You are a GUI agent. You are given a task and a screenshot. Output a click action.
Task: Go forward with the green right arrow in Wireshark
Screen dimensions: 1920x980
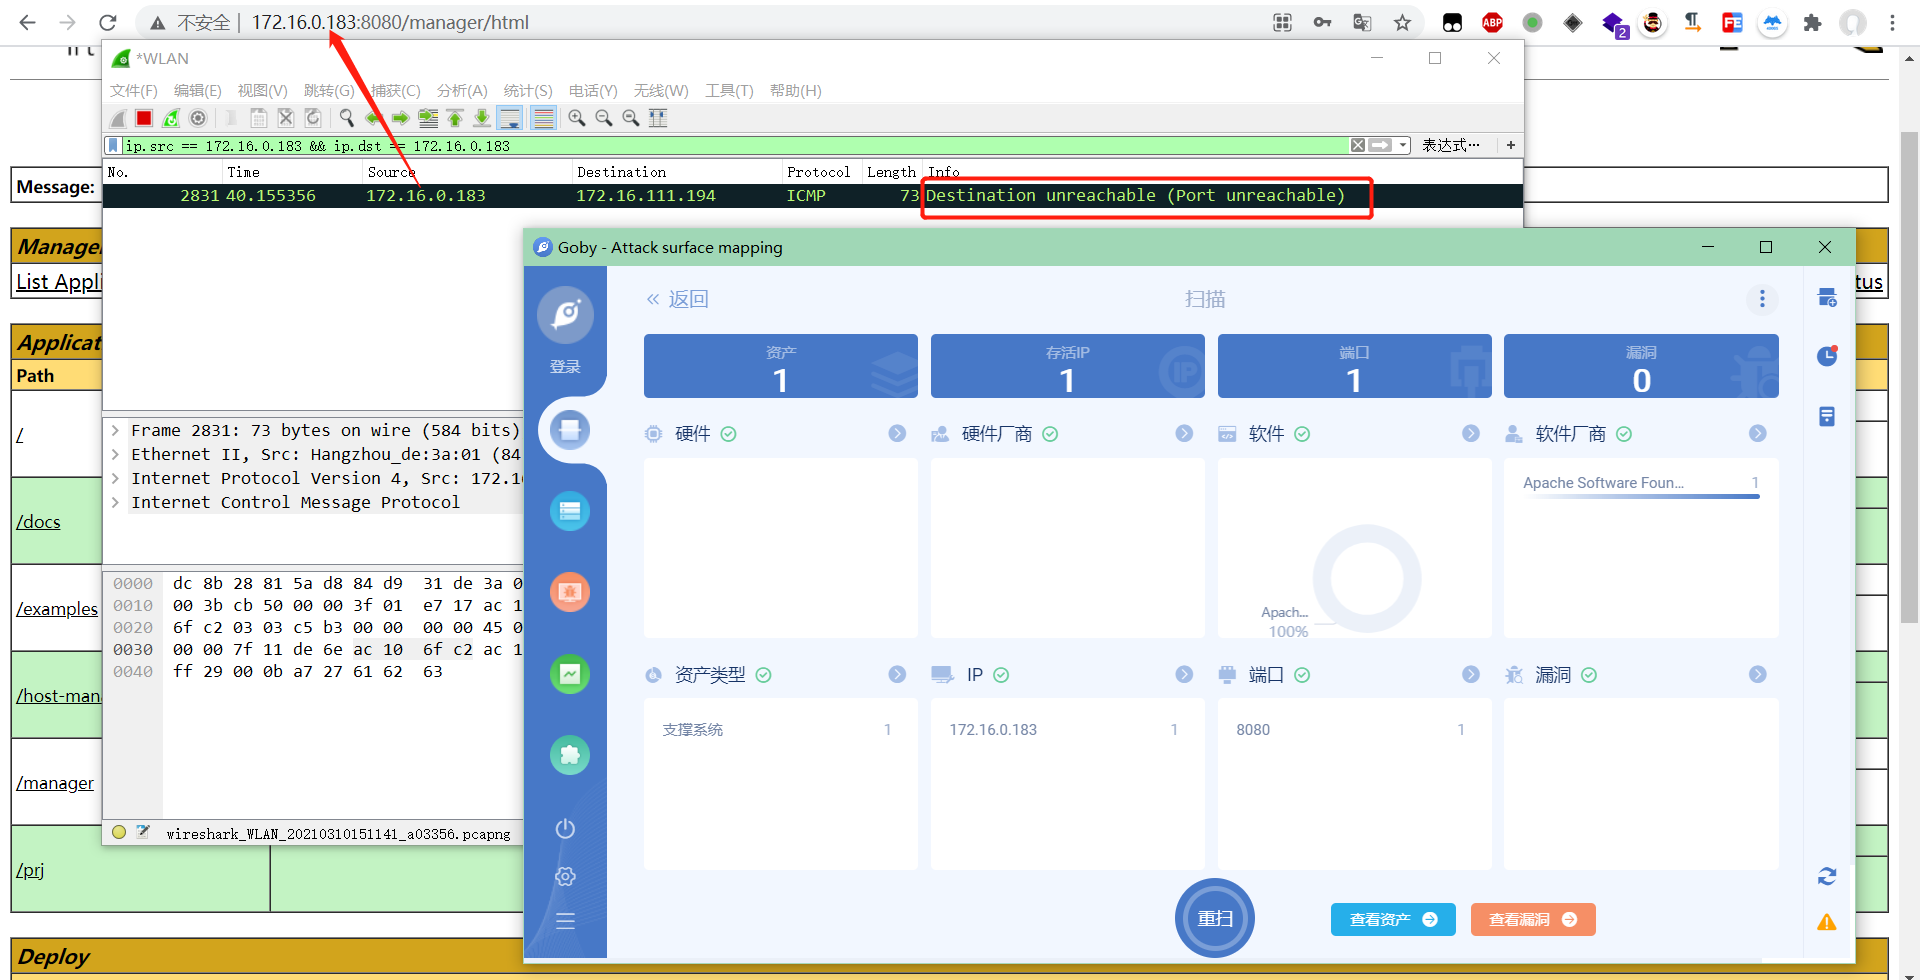pyautogui.click(x=401, y=118)
